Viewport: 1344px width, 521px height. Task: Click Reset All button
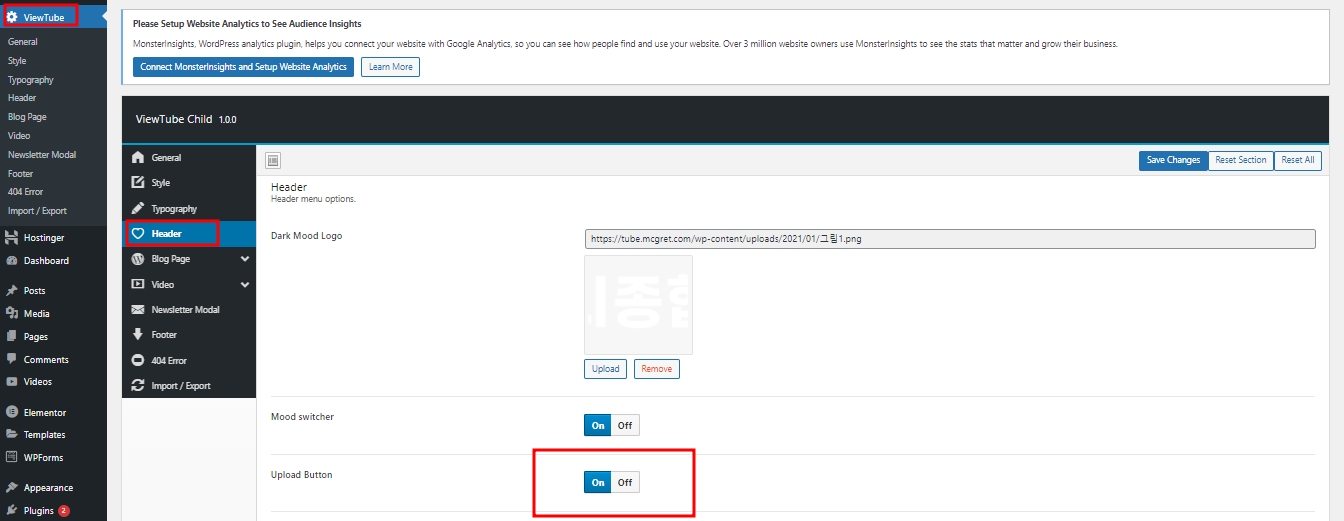coord(1298,160)
